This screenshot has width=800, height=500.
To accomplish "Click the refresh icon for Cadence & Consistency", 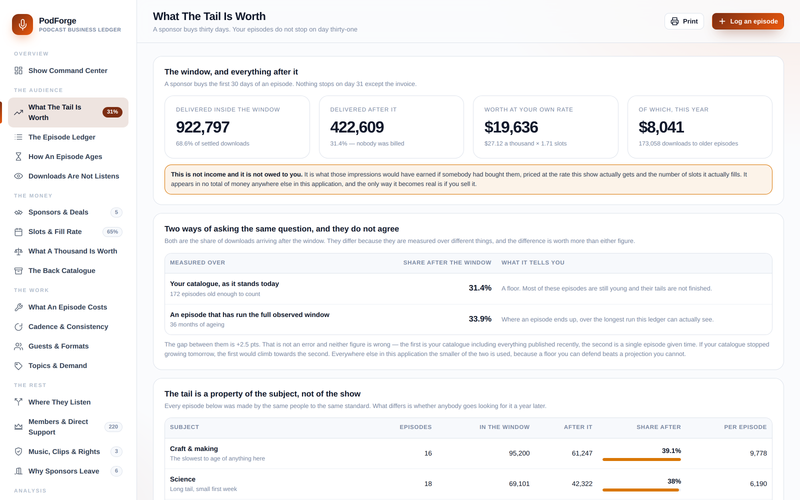I will click(x=18, y=327).
